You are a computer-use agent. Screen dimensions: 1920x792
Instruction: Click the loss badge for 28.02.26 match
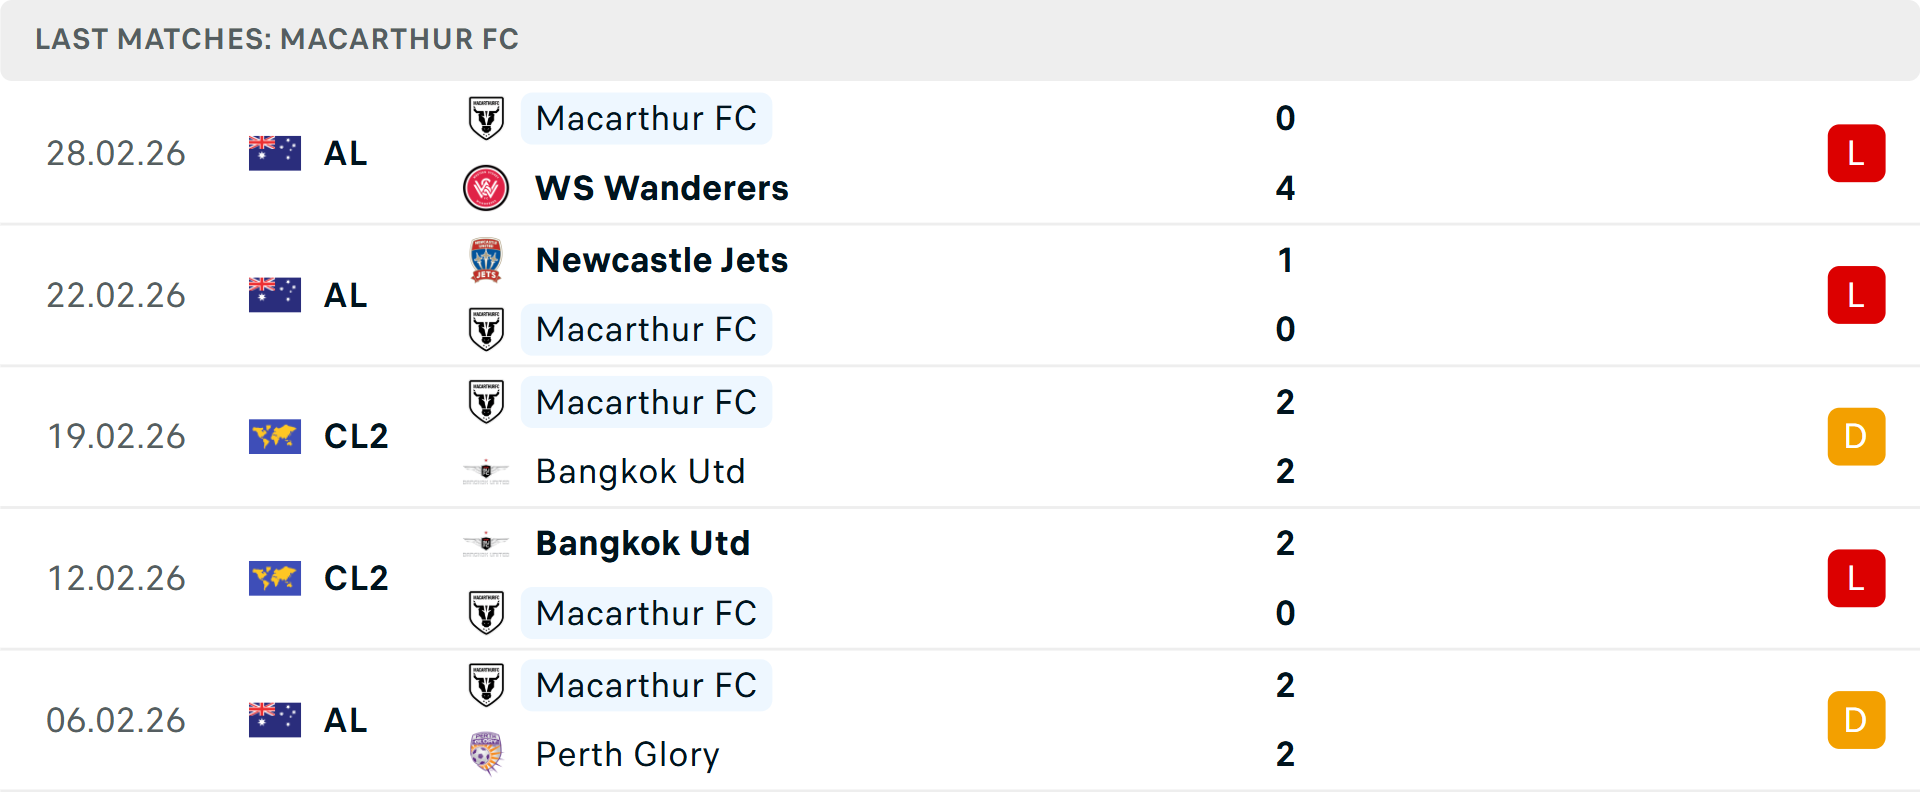tap(1856, 153)
